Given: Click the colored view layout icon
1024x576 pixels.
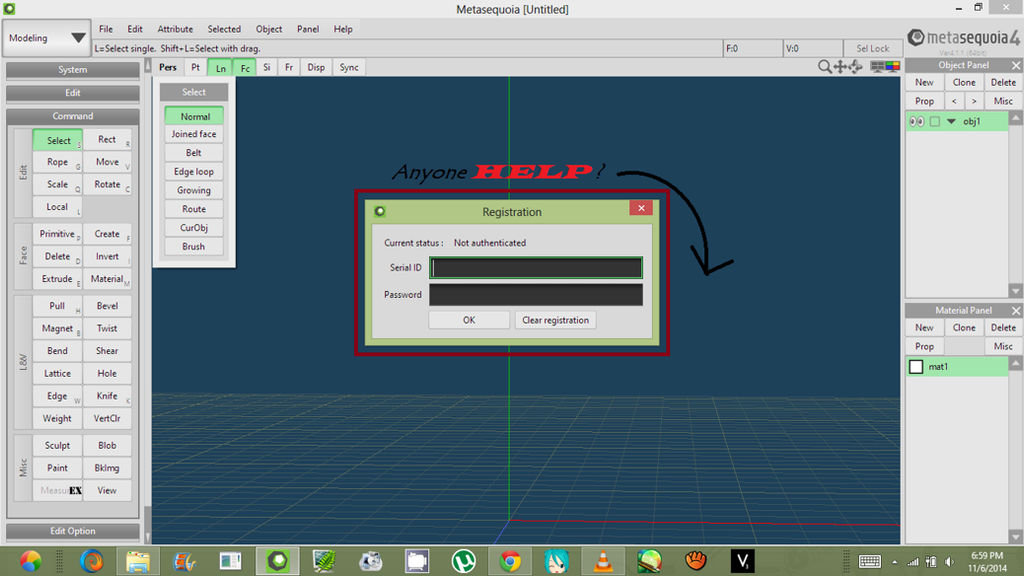Looking at the screenshot, I should [x=891, y=67].
